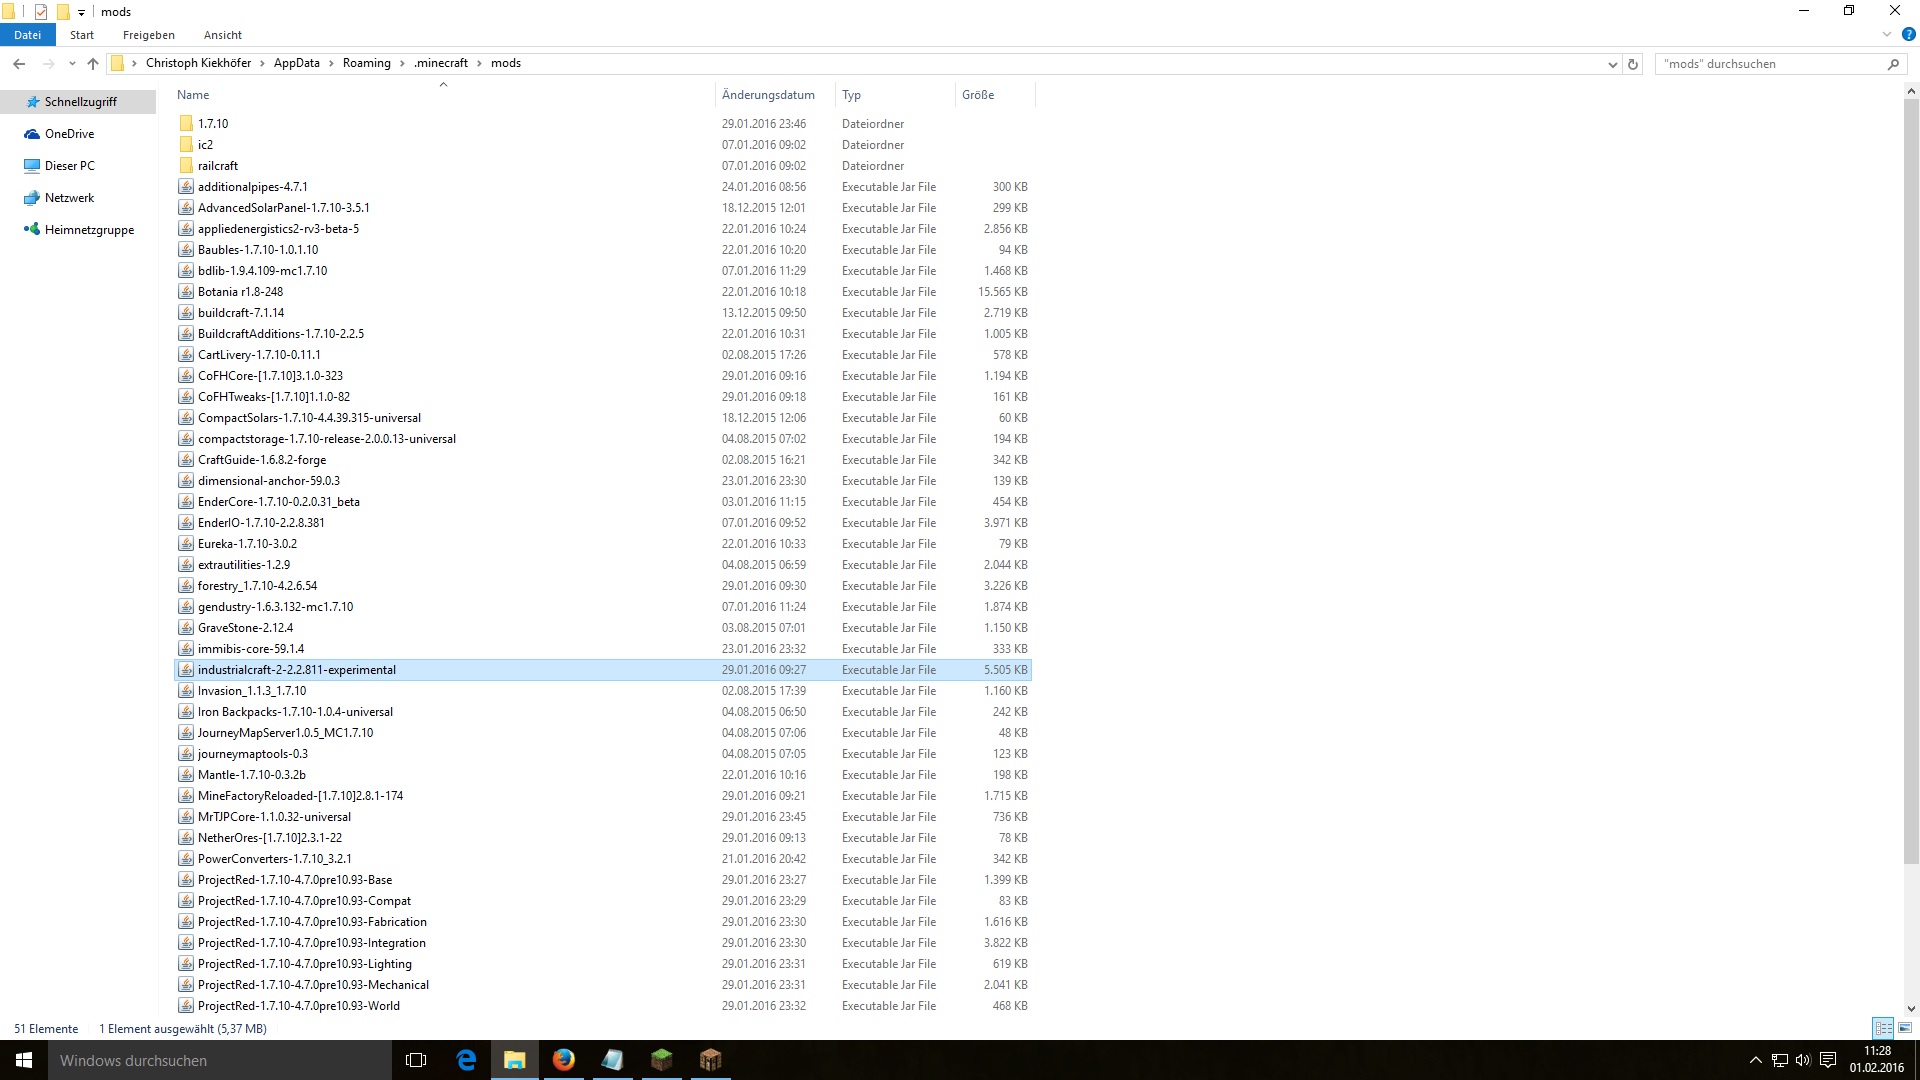
Task: Open the recent locations dropdown arrow
Action: pos(72,64)
